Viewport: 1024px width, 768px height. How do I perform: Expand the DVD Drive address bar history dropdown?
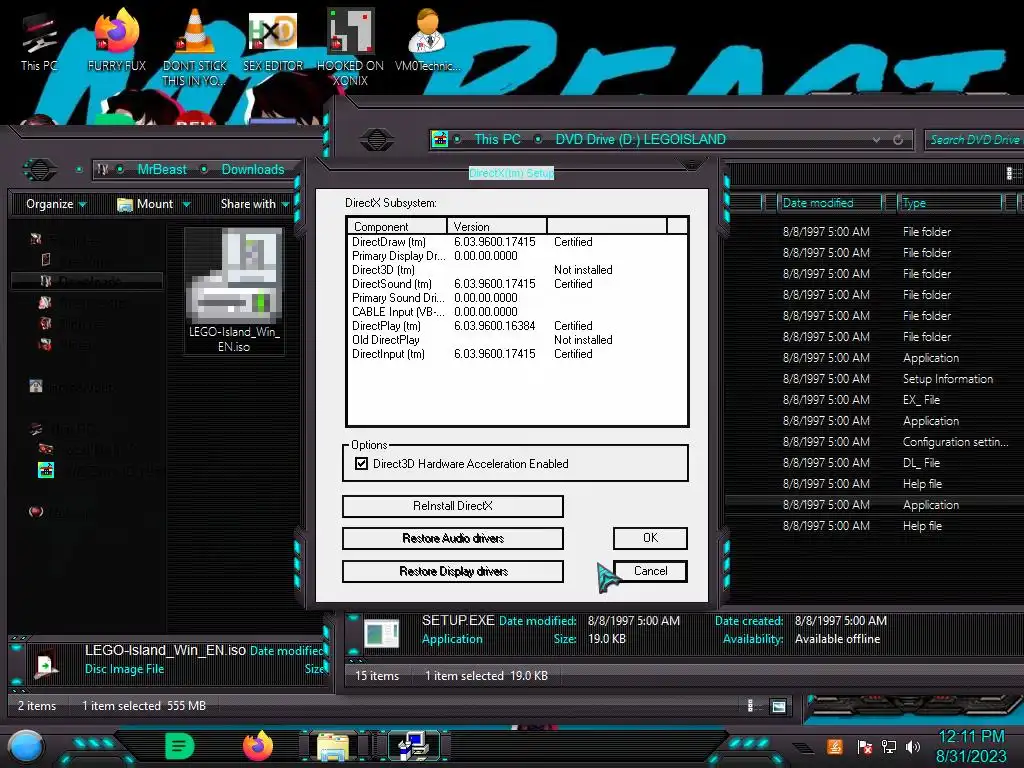click(876, 140)
